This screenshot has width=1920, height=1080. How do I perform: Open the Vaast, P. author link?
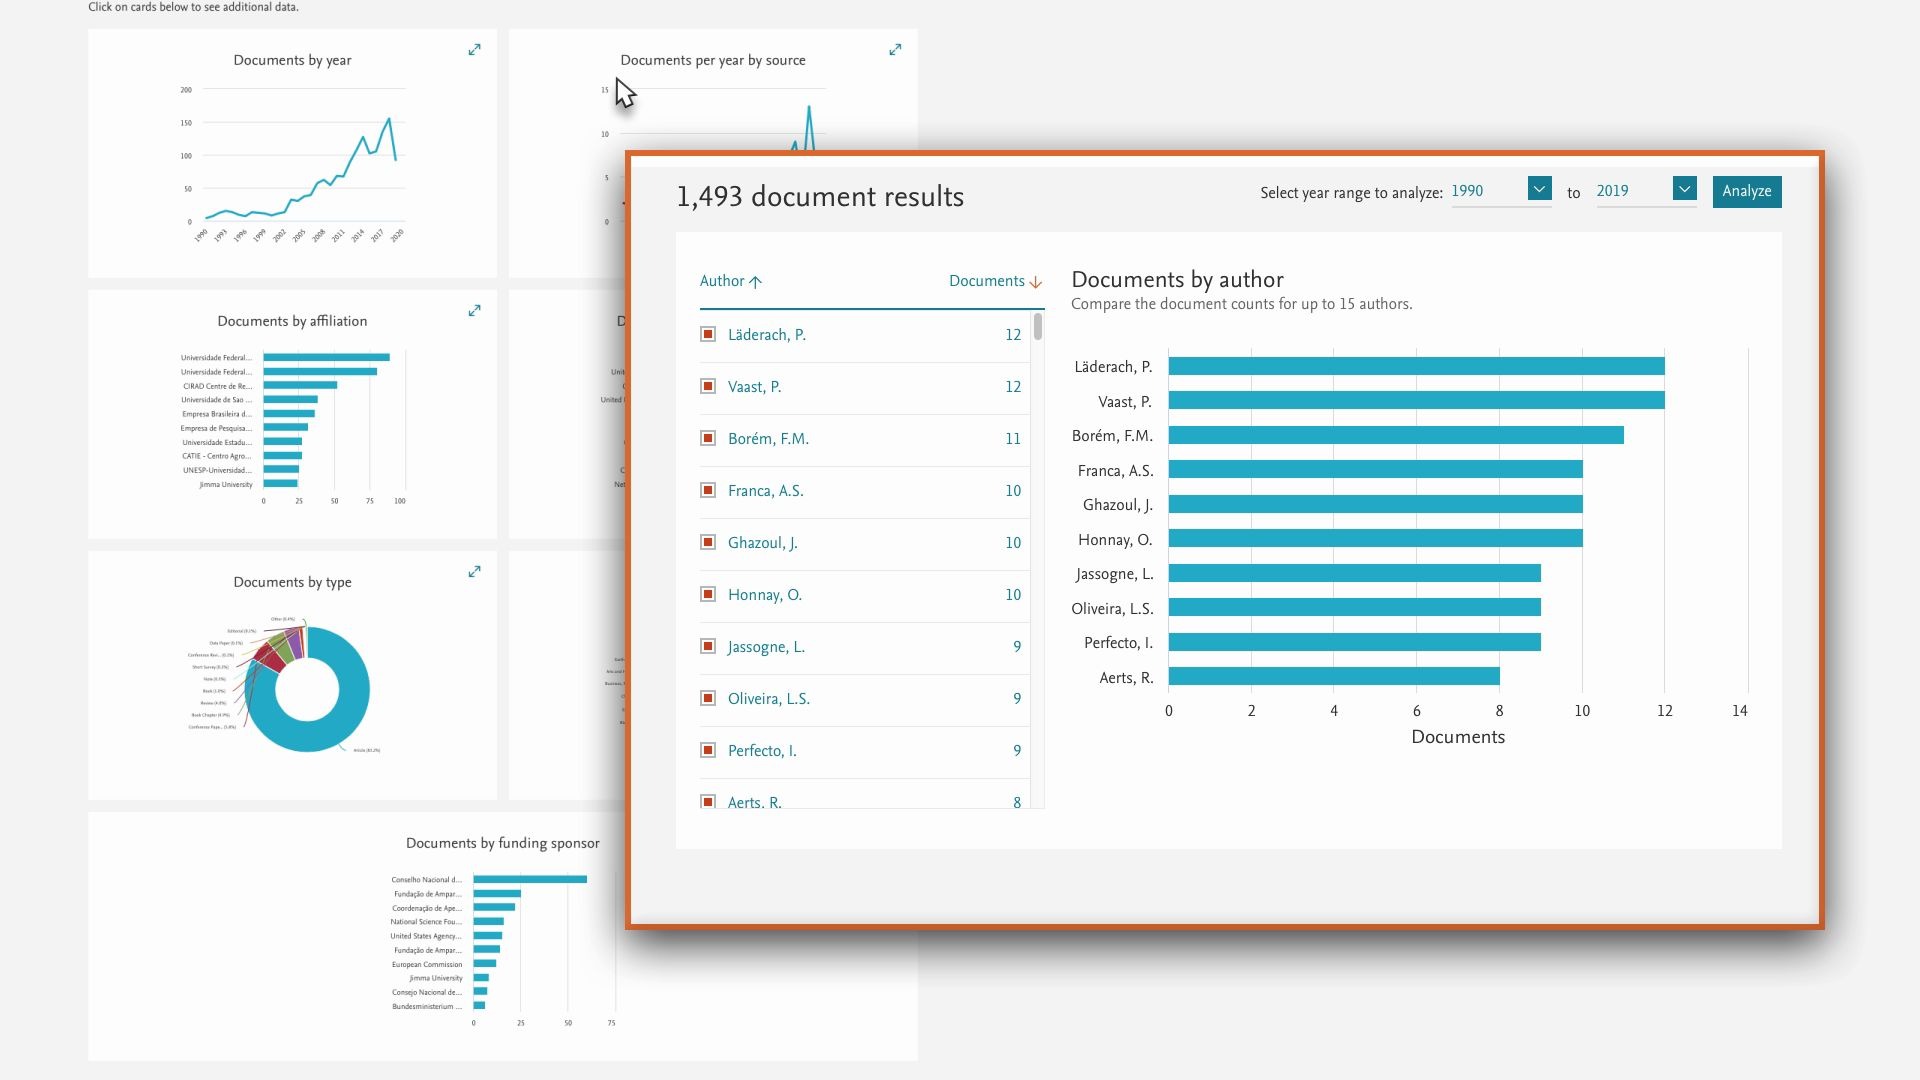tap(754, 387)
